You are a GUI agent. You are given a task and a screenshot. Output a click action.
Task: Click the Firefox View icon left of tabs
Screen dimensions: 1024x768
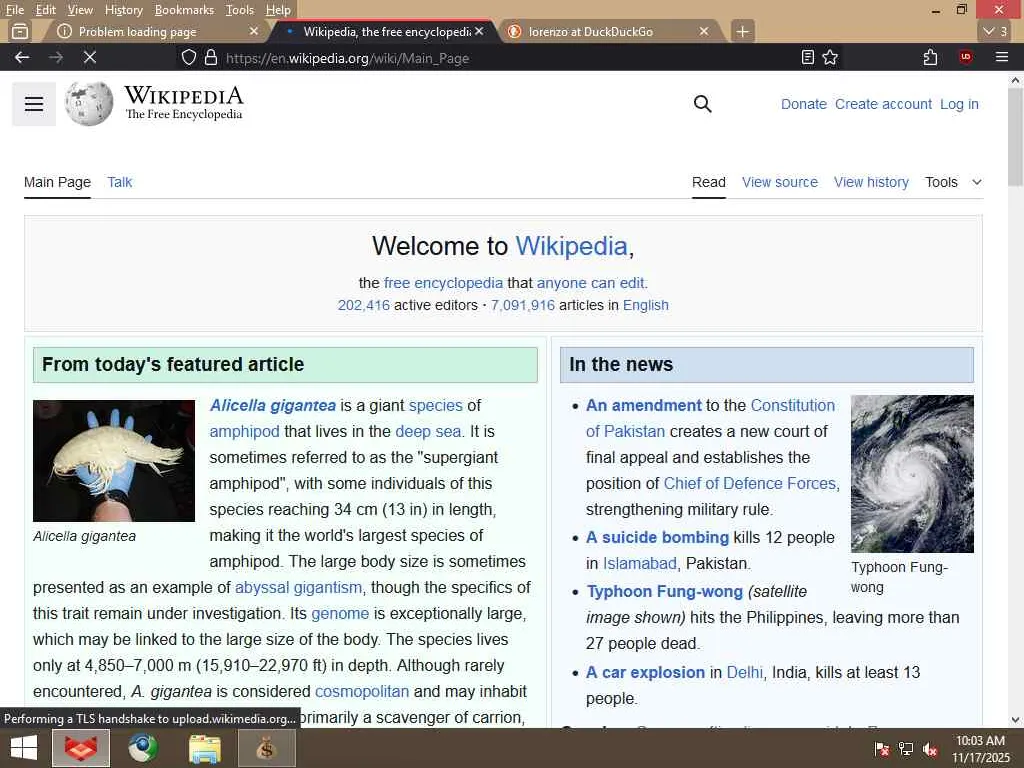pos(20,31)
